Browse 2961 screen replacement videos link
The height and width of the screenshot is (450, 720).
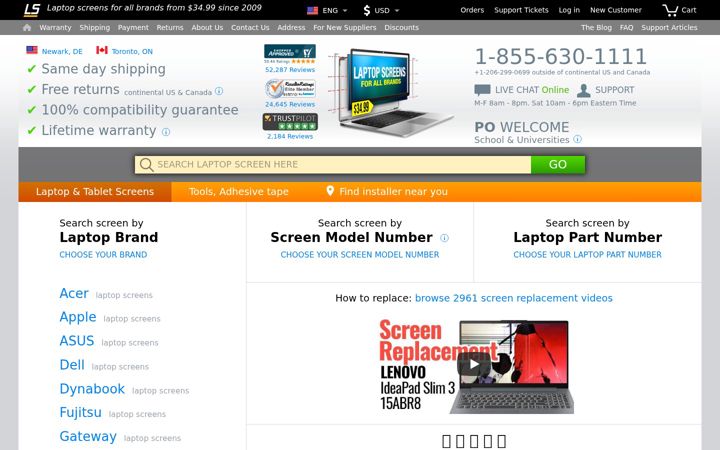(513, 298)
